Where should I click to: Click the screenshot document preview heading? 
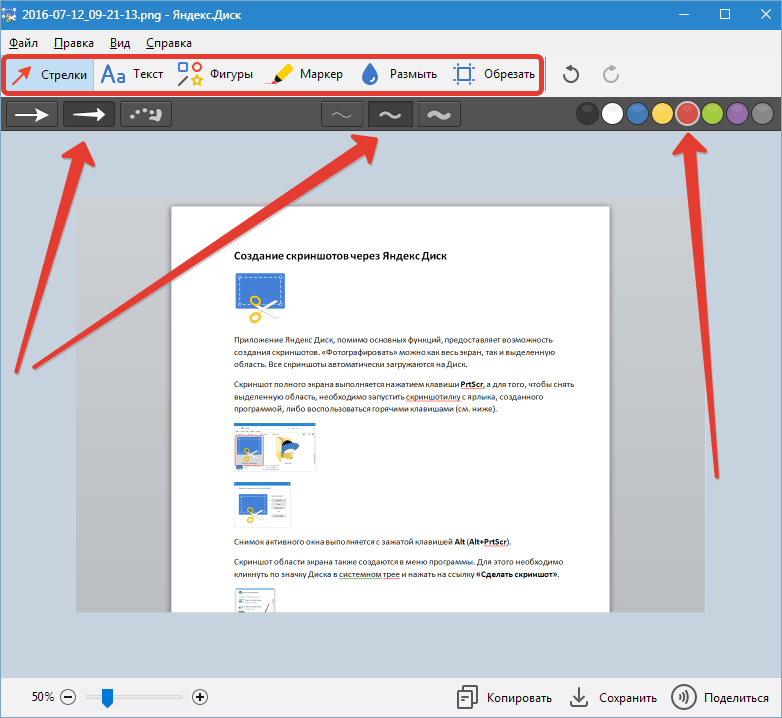click(x=340, y=256)
